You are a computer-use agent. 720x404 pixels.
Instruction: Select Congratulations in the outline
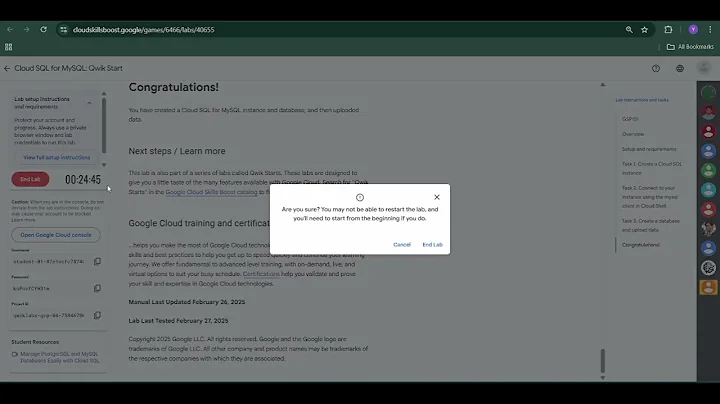coord(641,245)
